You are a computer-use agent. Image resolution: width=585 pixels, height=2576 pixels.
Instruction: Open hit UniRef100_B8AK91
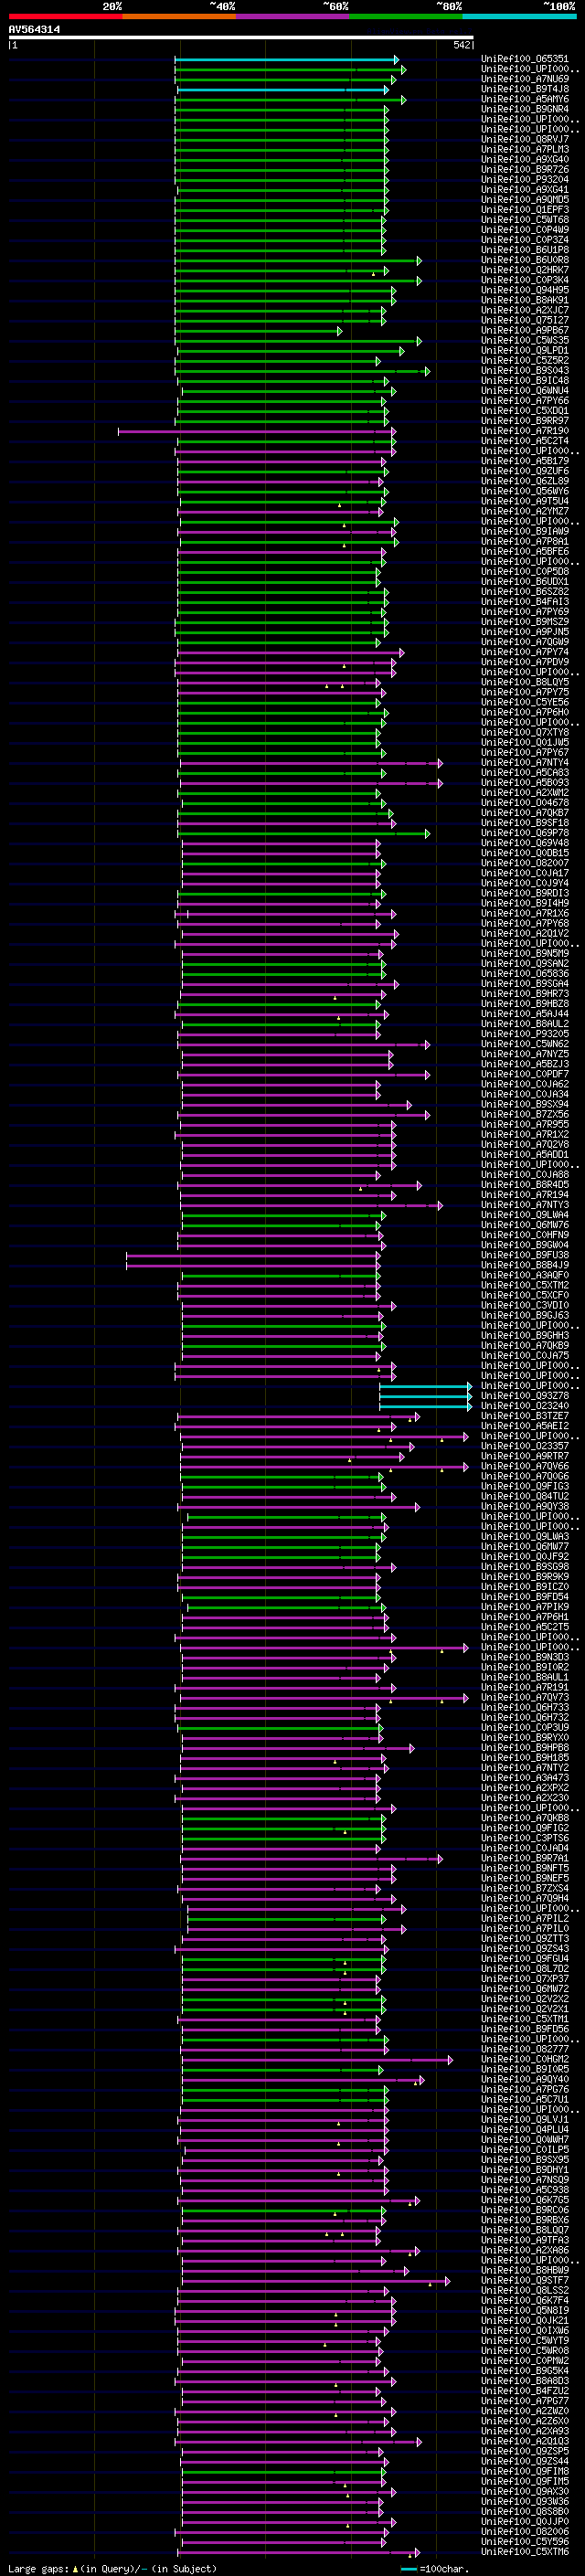point(525,300)
